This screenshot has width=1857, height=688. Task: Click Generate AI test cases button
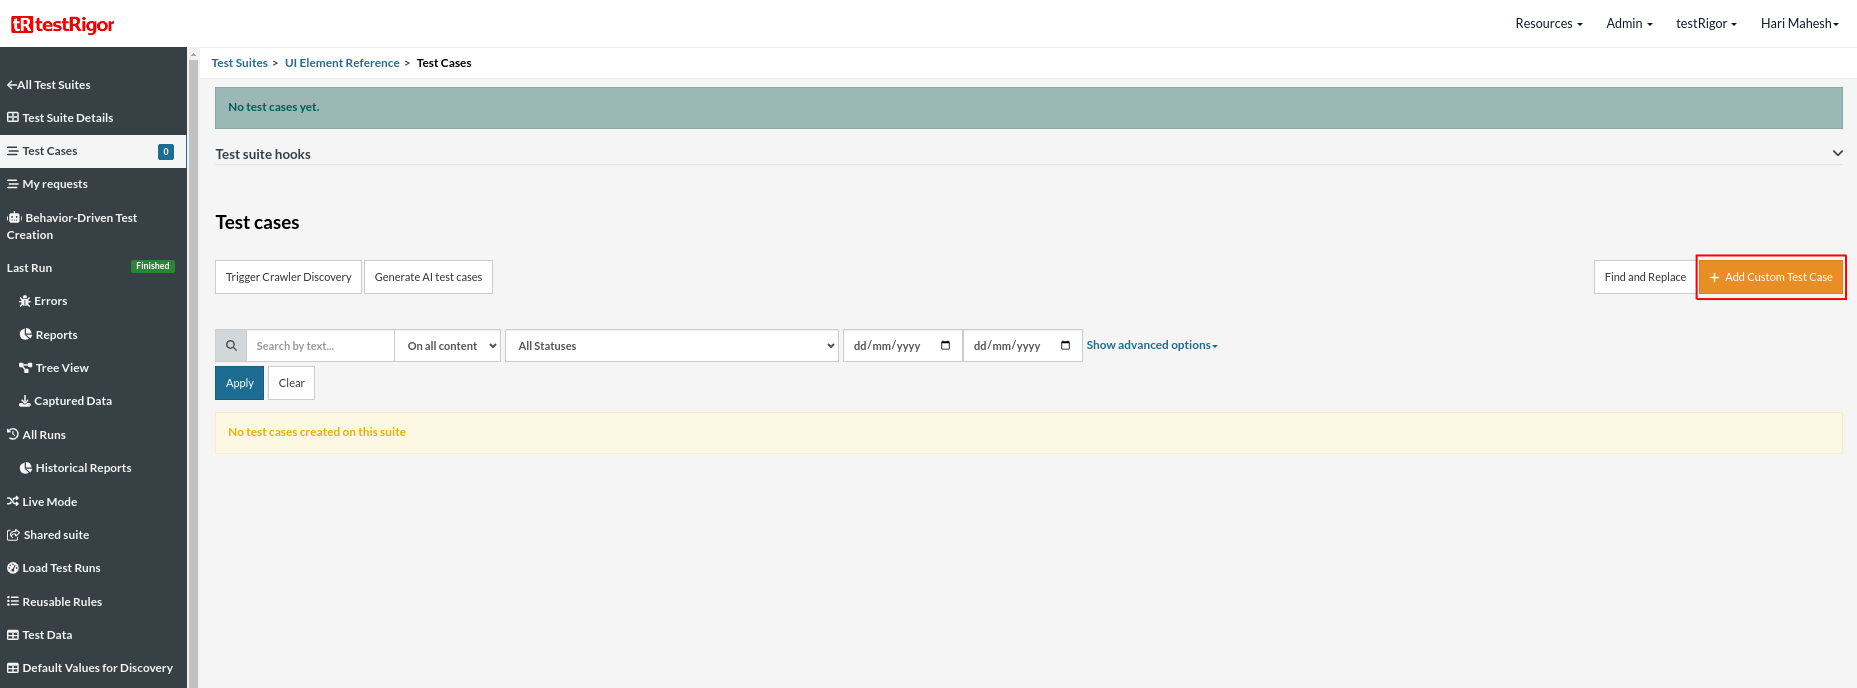[428, 277]
